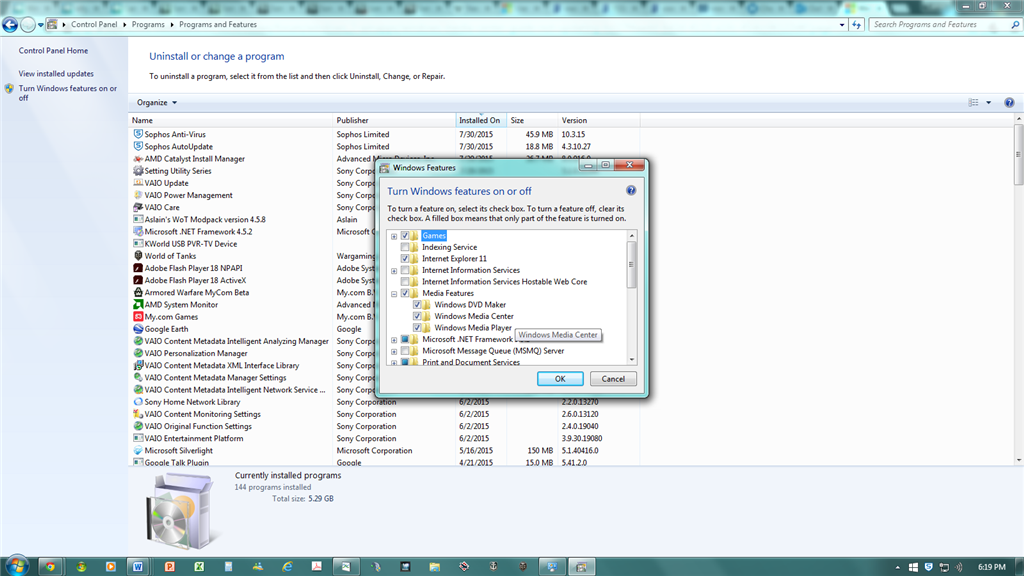This screenshot has height=576, width=1024.
Task: Open the Organize dropdown menu
Action: click(157, 103)
